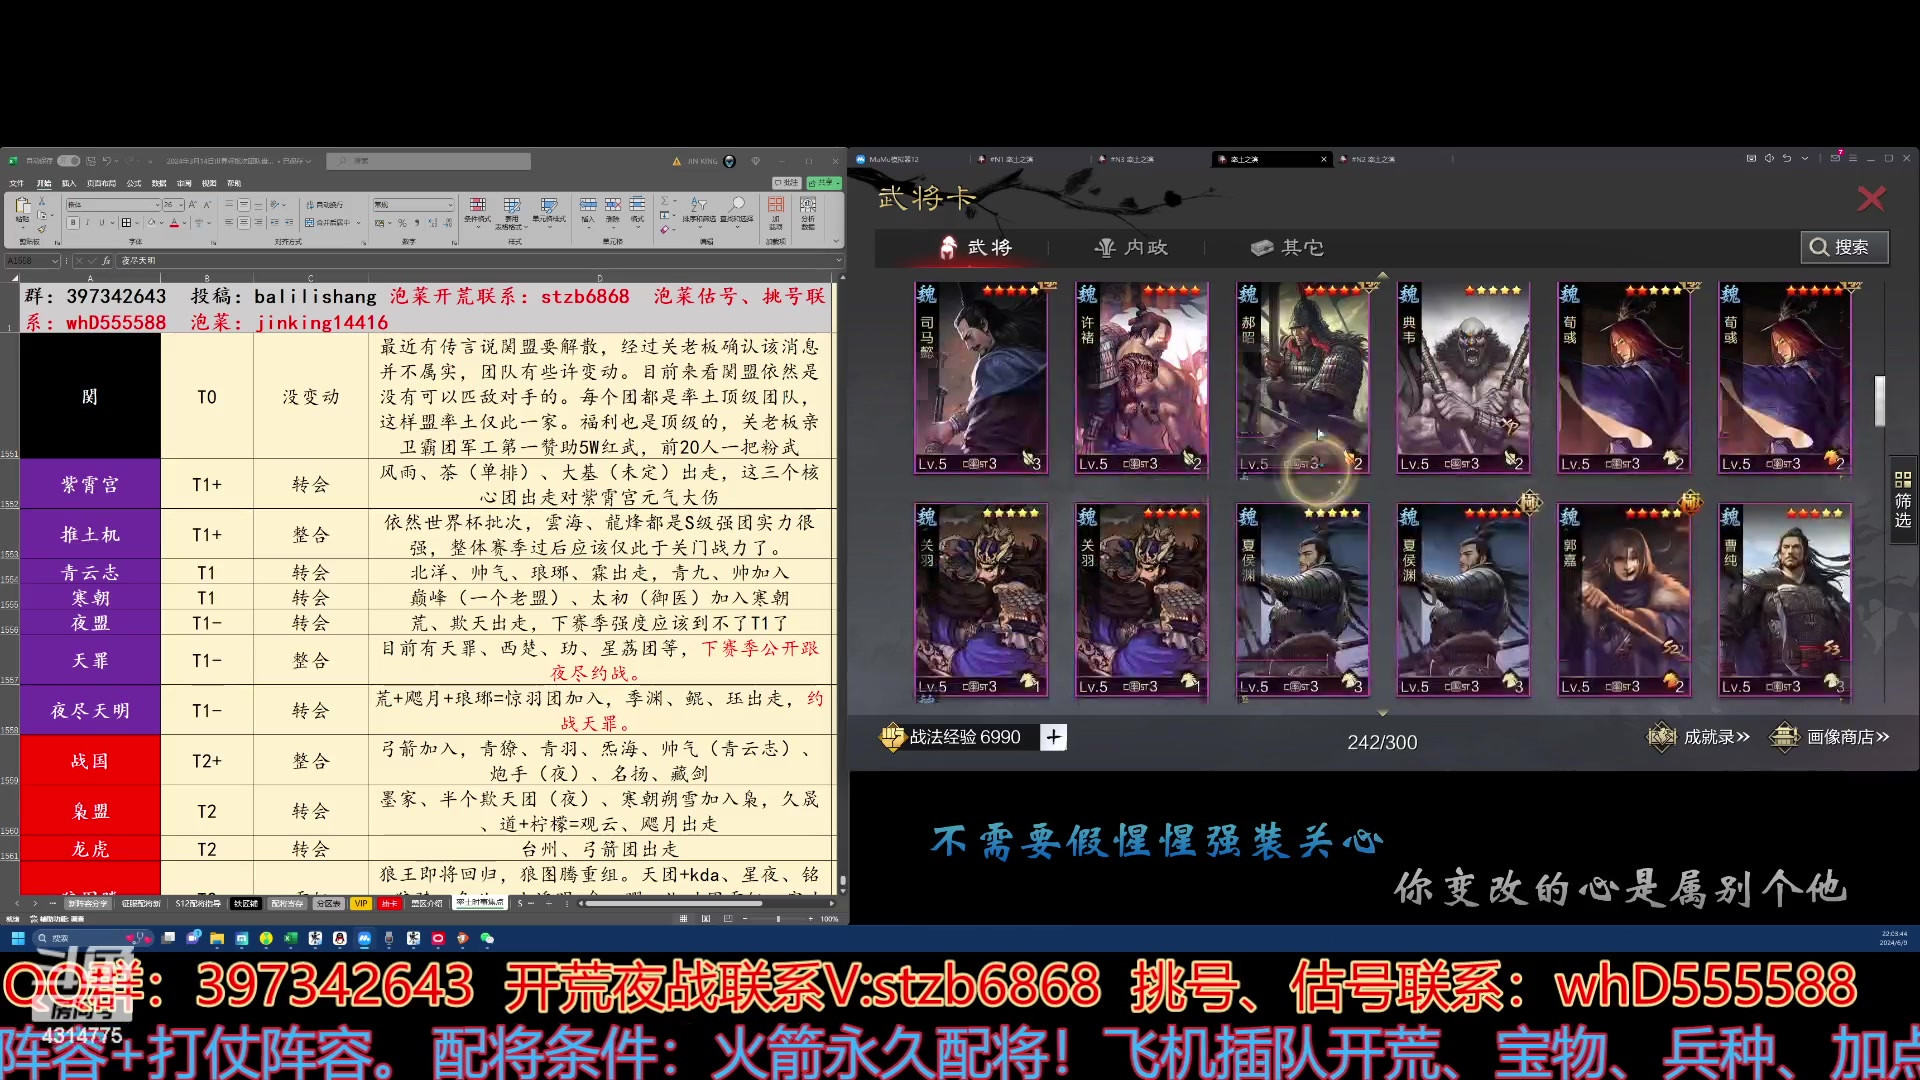Screen dimensions: 1920x1080
Task: Click the Paste icon in Excel ribbon
Action: tap(23, 205)
